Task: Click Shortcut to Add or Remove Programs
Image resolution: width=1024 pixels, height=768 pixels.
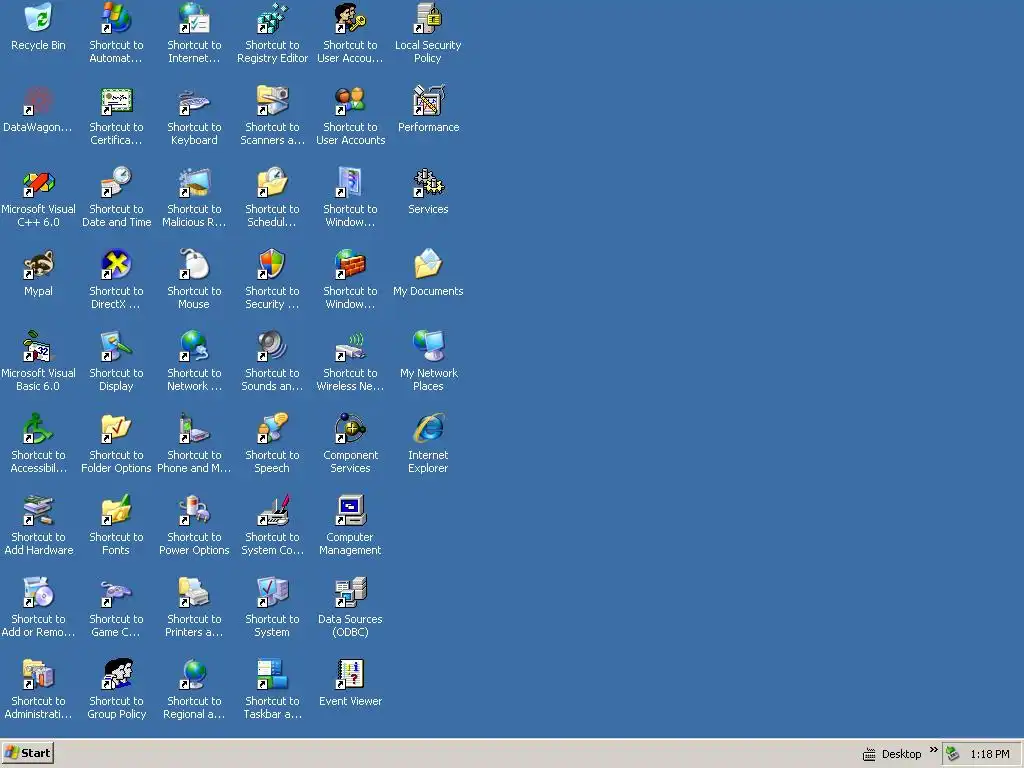Action: coord(38,592)
